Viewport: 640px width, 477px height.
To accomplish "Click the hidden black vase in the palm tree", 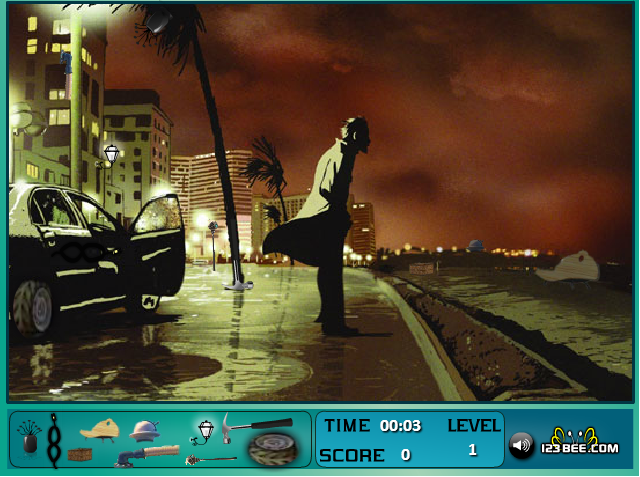I will coord(156,22).
